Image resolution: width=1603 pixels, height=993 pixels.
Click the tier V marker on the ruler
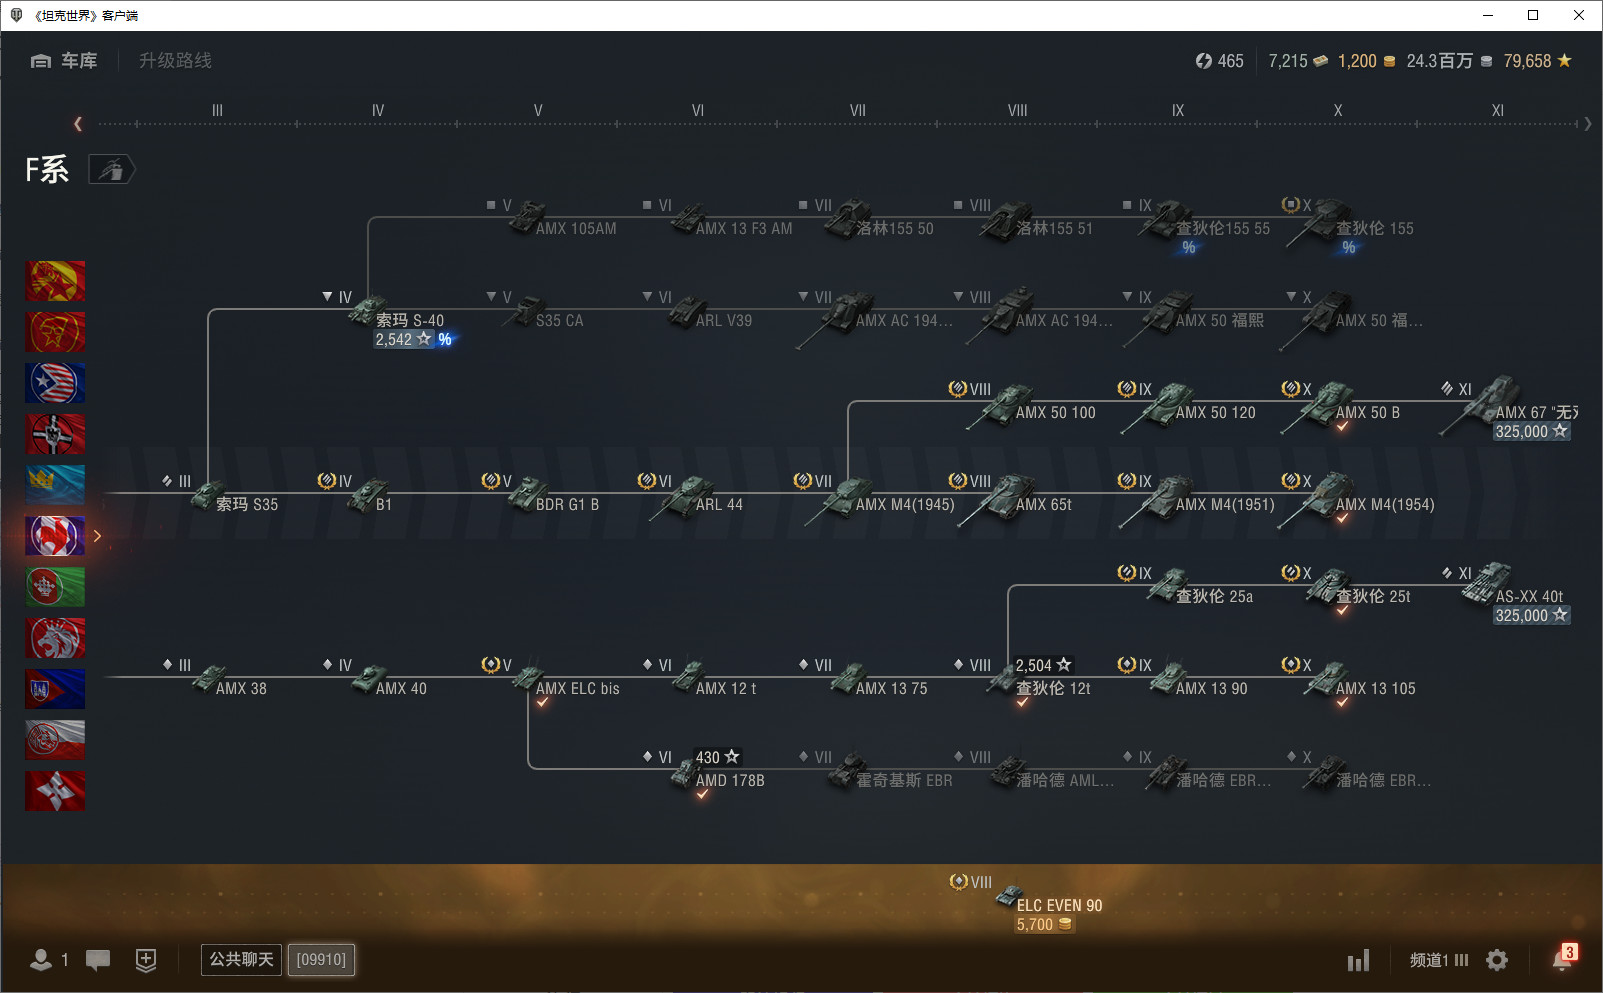538,111
